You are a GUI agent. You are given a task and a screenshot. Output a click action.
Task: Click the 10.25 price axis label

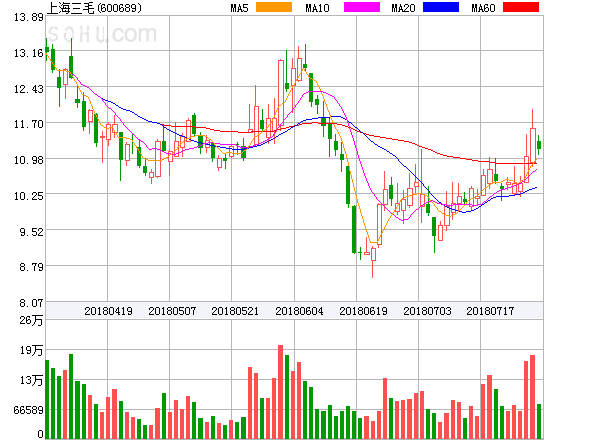pos(29,196)
